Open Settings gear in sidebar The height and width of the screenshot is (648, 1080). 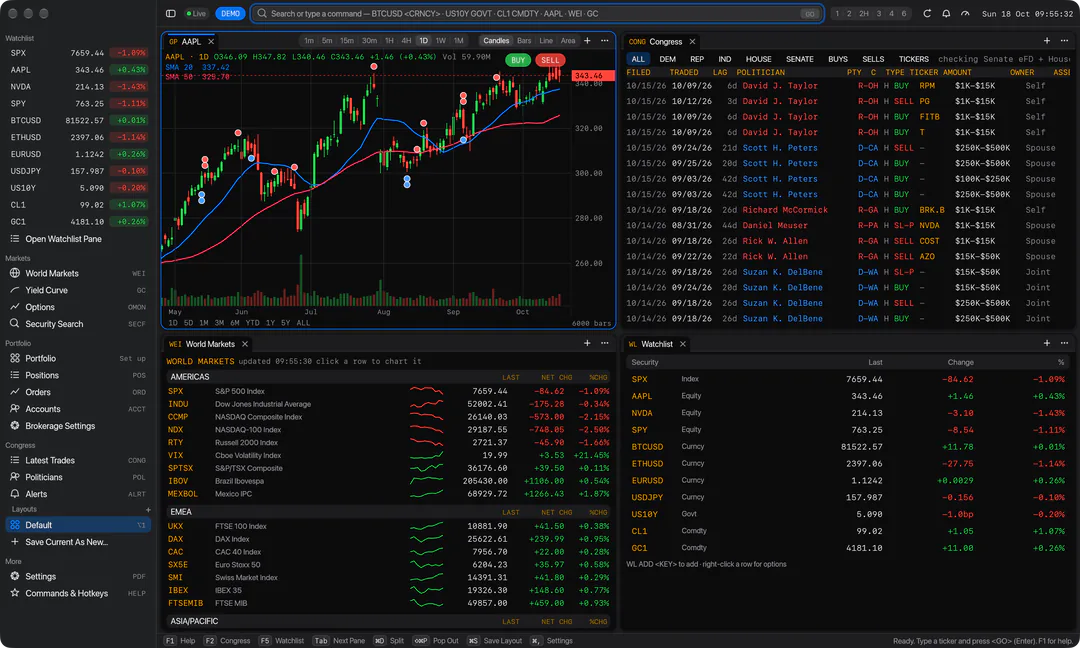click(x=14, y=576)
